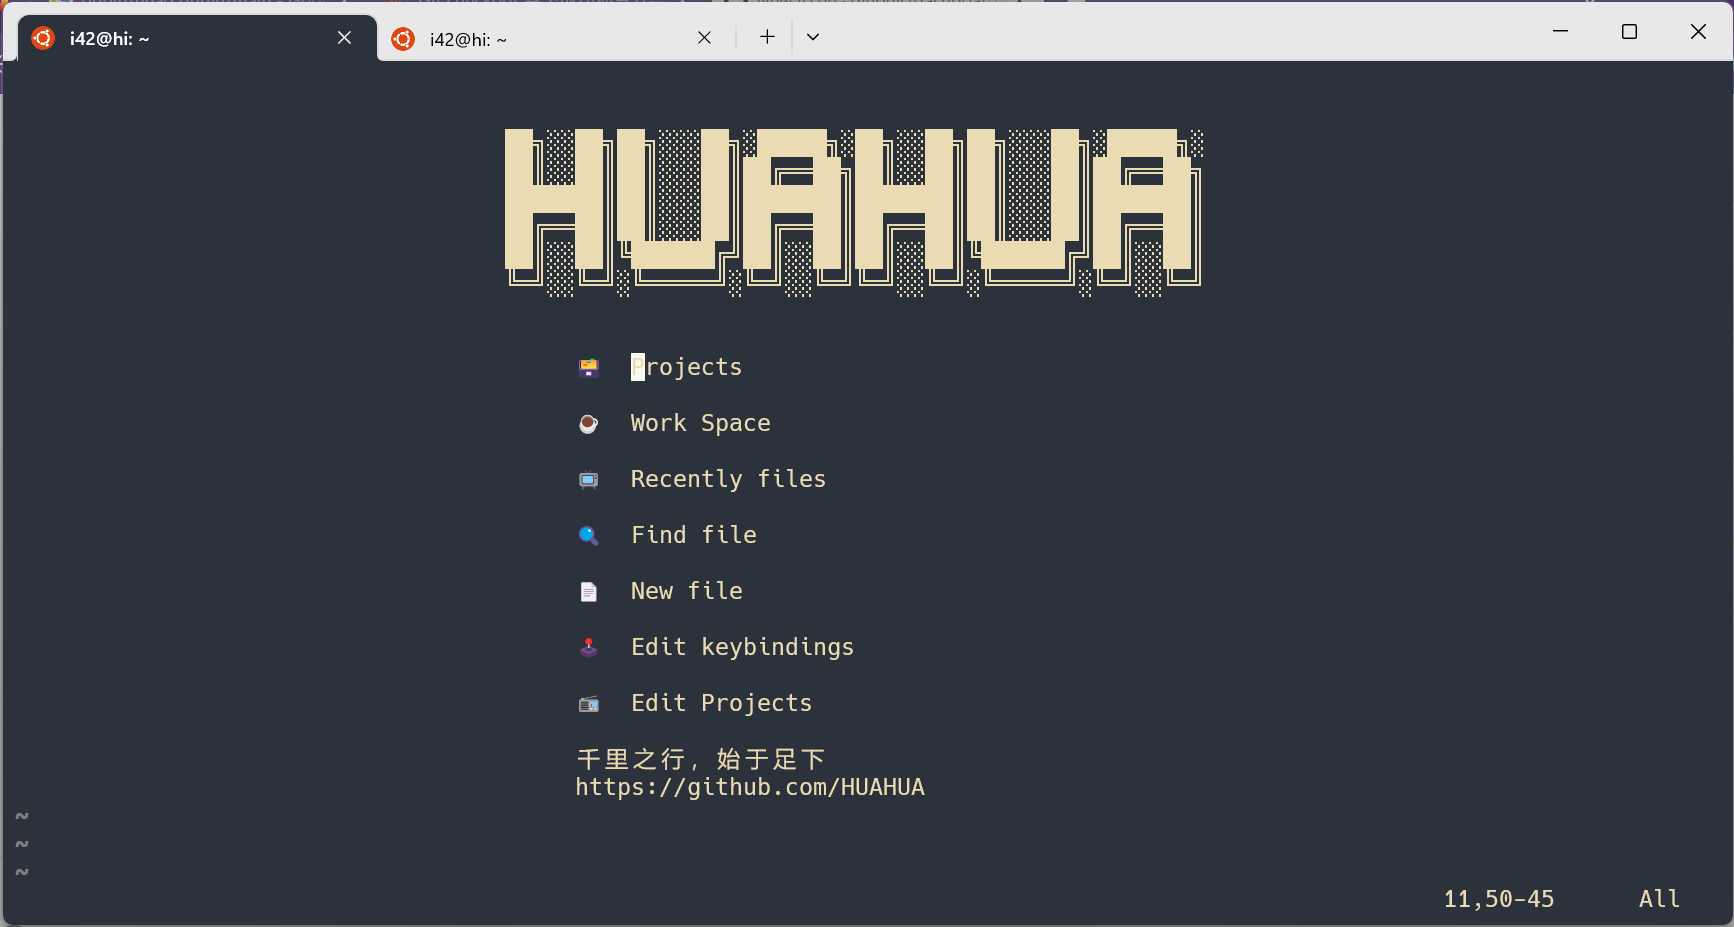Open the Find file entry
The width and height of the screenshot is (1734, 927).
[x=694, y=535]
